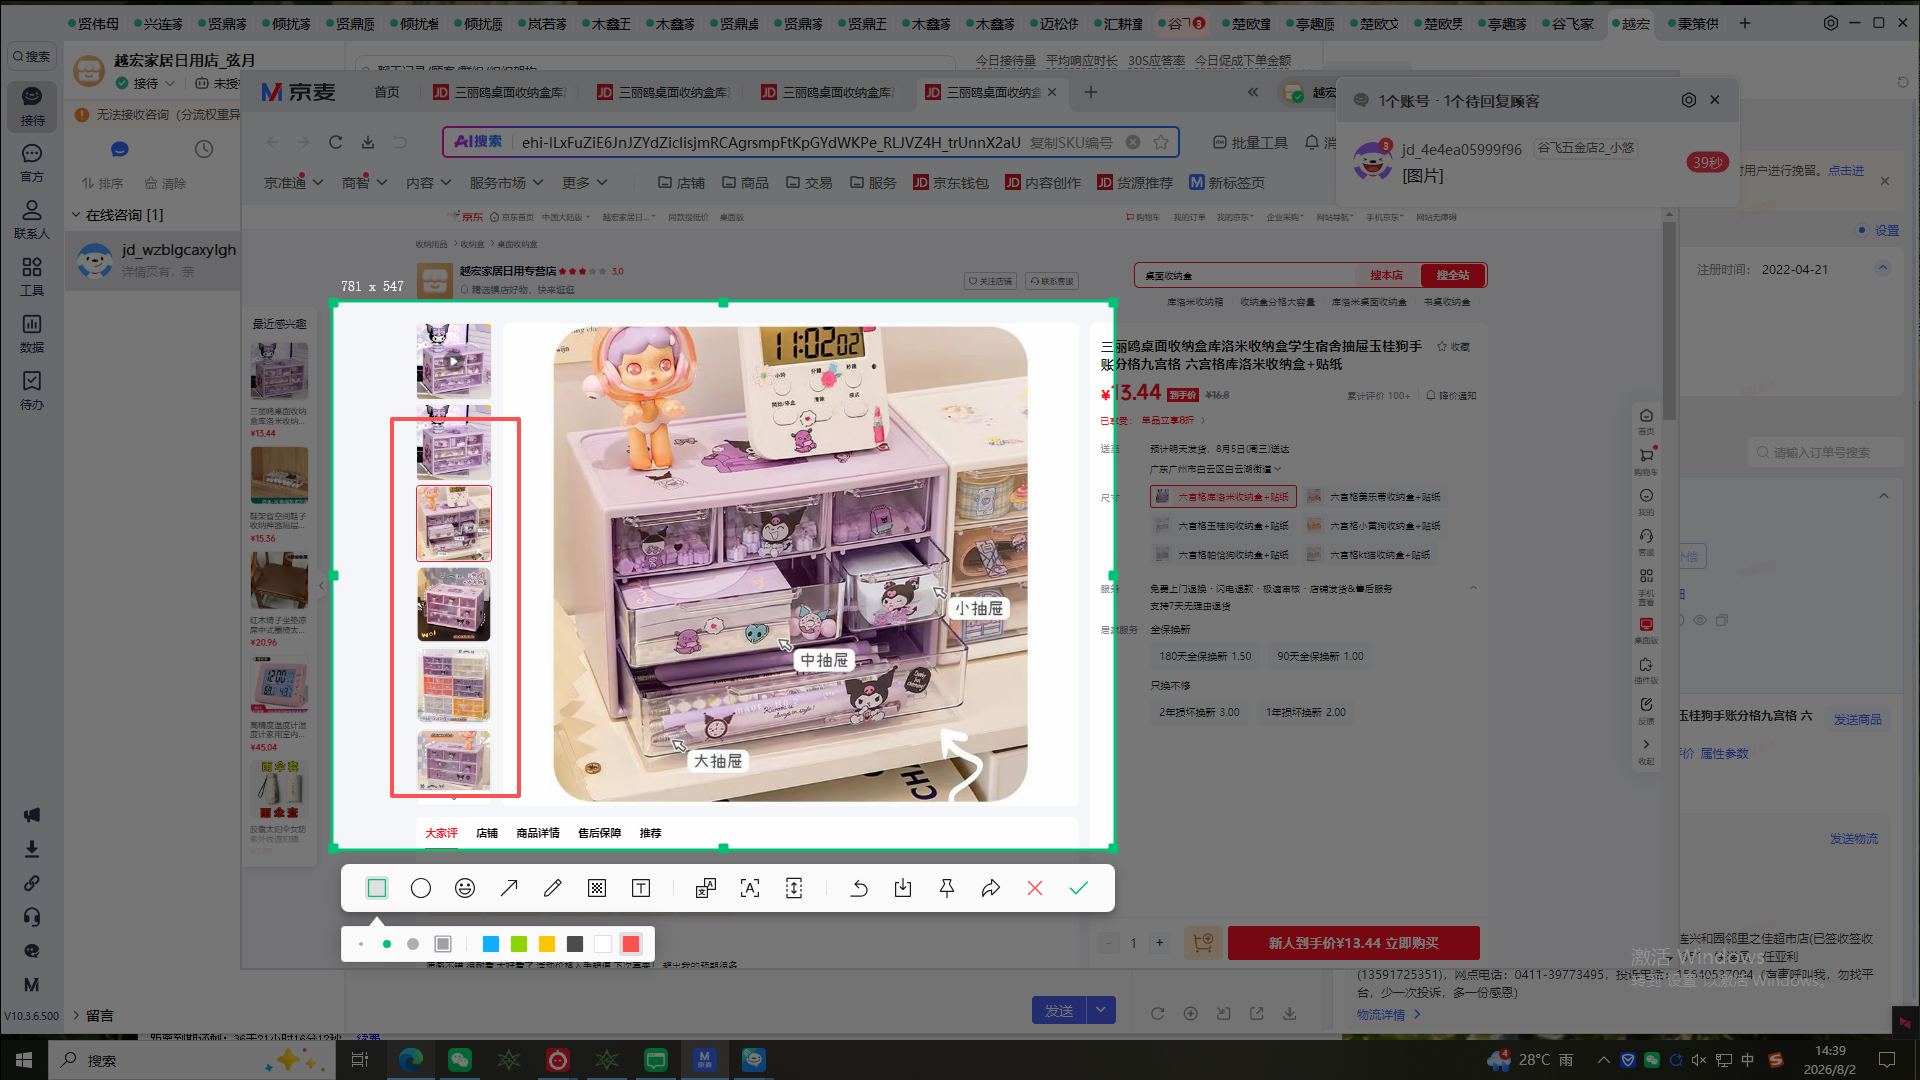Click the 搜全站 search button

click(1453, 275)
